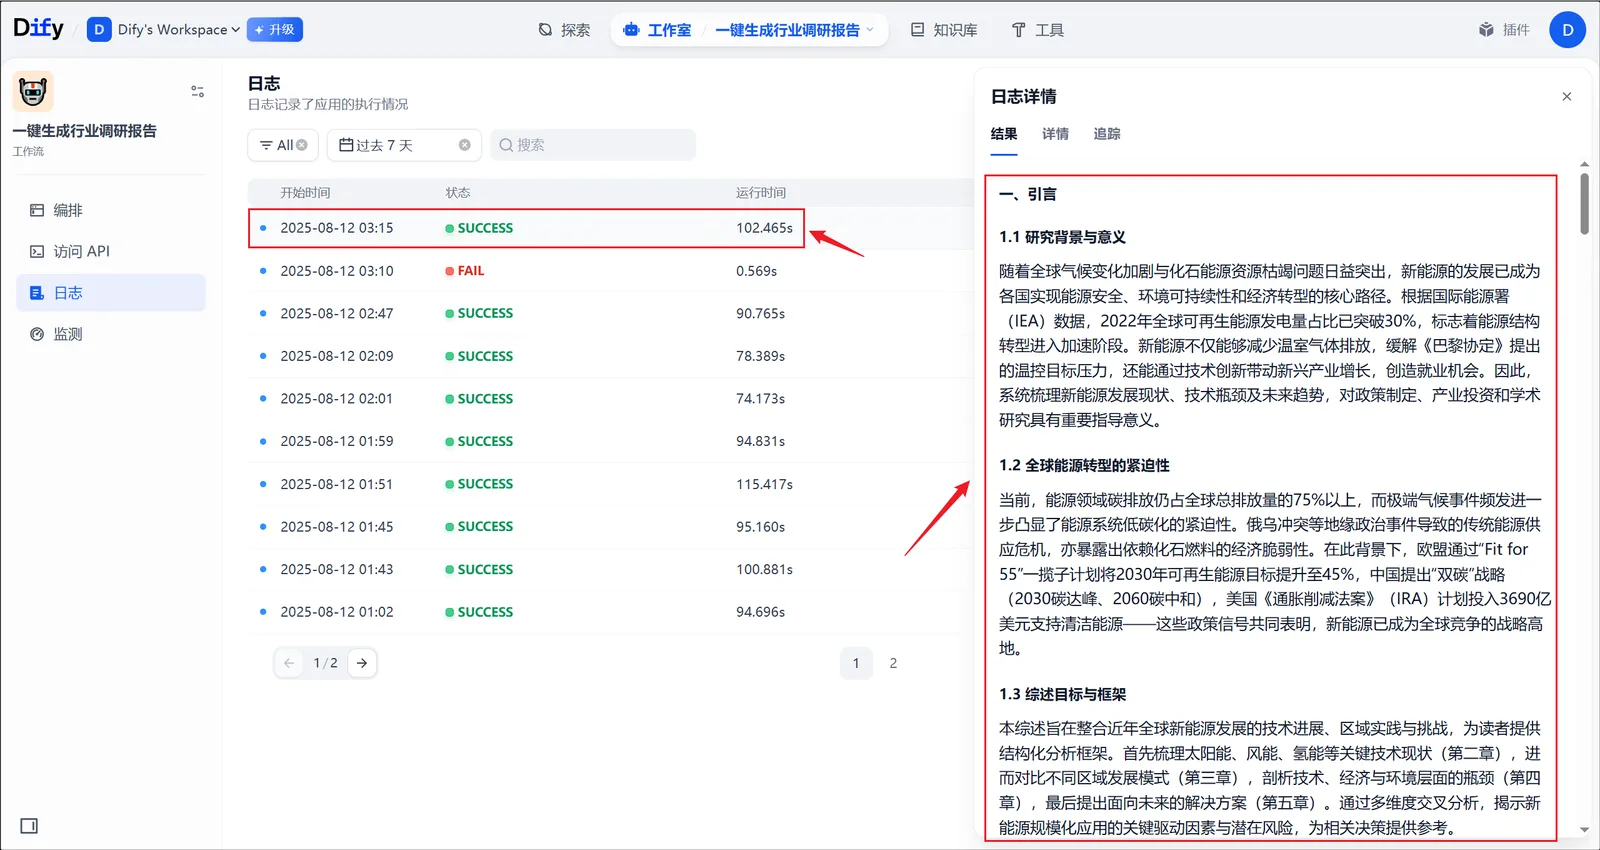Open the 插件 plugins menu

(x=1504, y=30)
